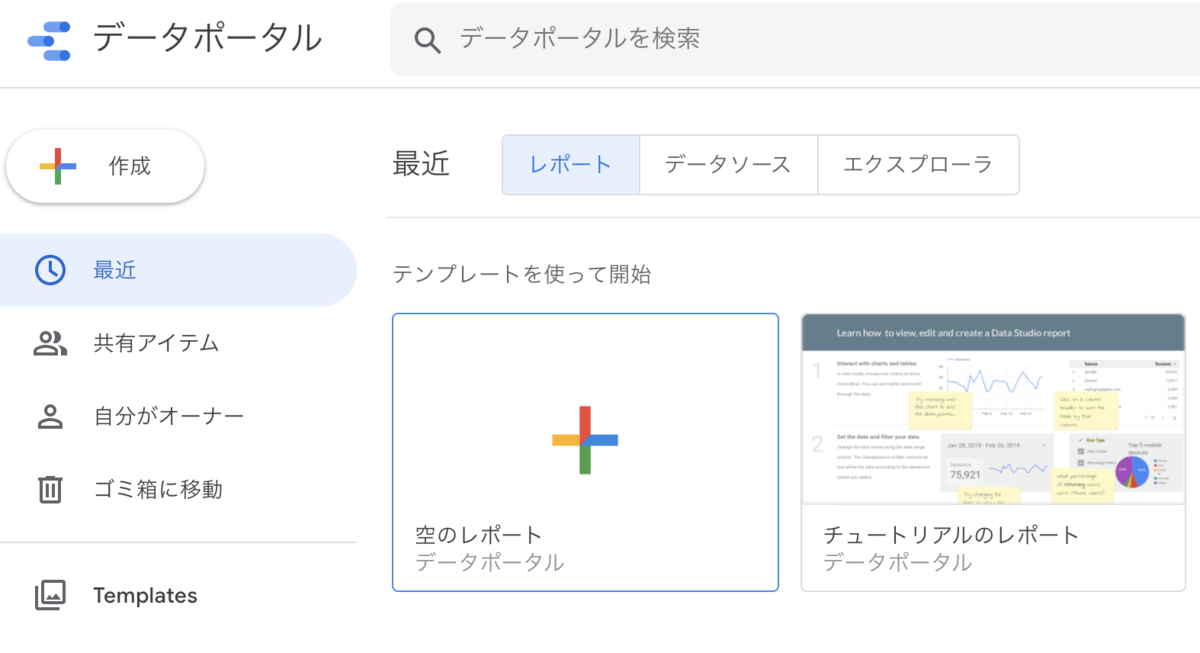Click the テンプレートを使って開始 heading
1200x653 pixels.
[522, 273]
